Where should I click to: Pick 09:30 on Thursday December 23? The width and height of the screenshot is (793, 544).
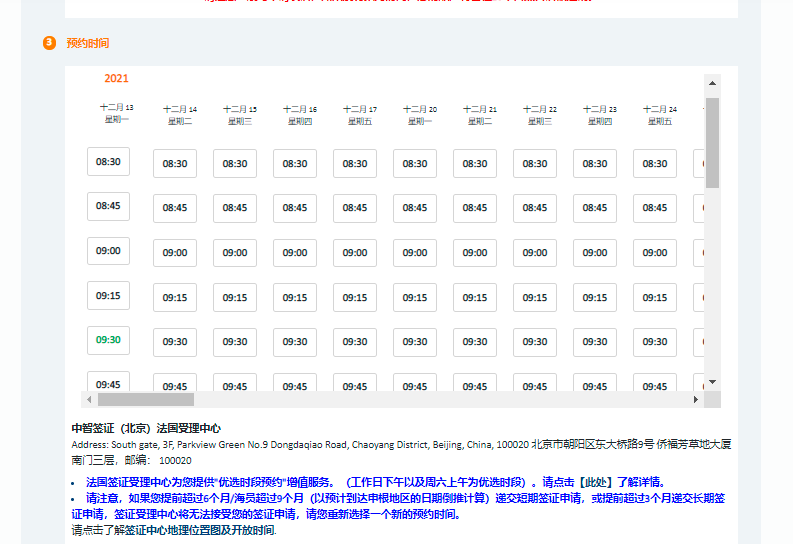(x=595, y=342)
